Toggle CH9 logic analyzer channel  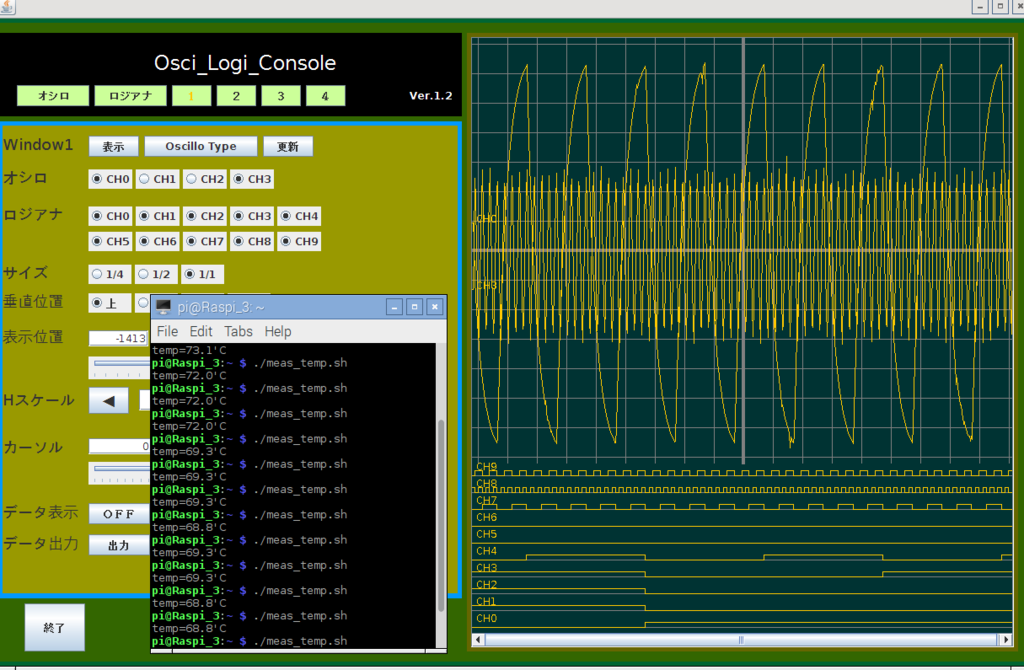tap(299, 241)
